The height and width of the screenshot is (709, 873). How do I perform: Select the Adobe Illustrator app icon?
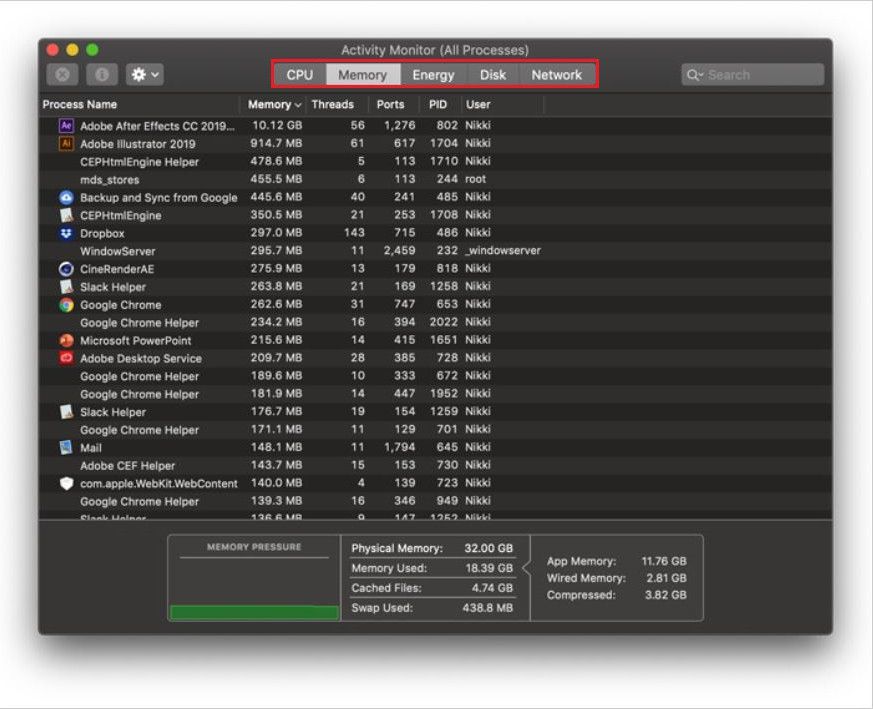pyautogui.click(x=66, y=143)
